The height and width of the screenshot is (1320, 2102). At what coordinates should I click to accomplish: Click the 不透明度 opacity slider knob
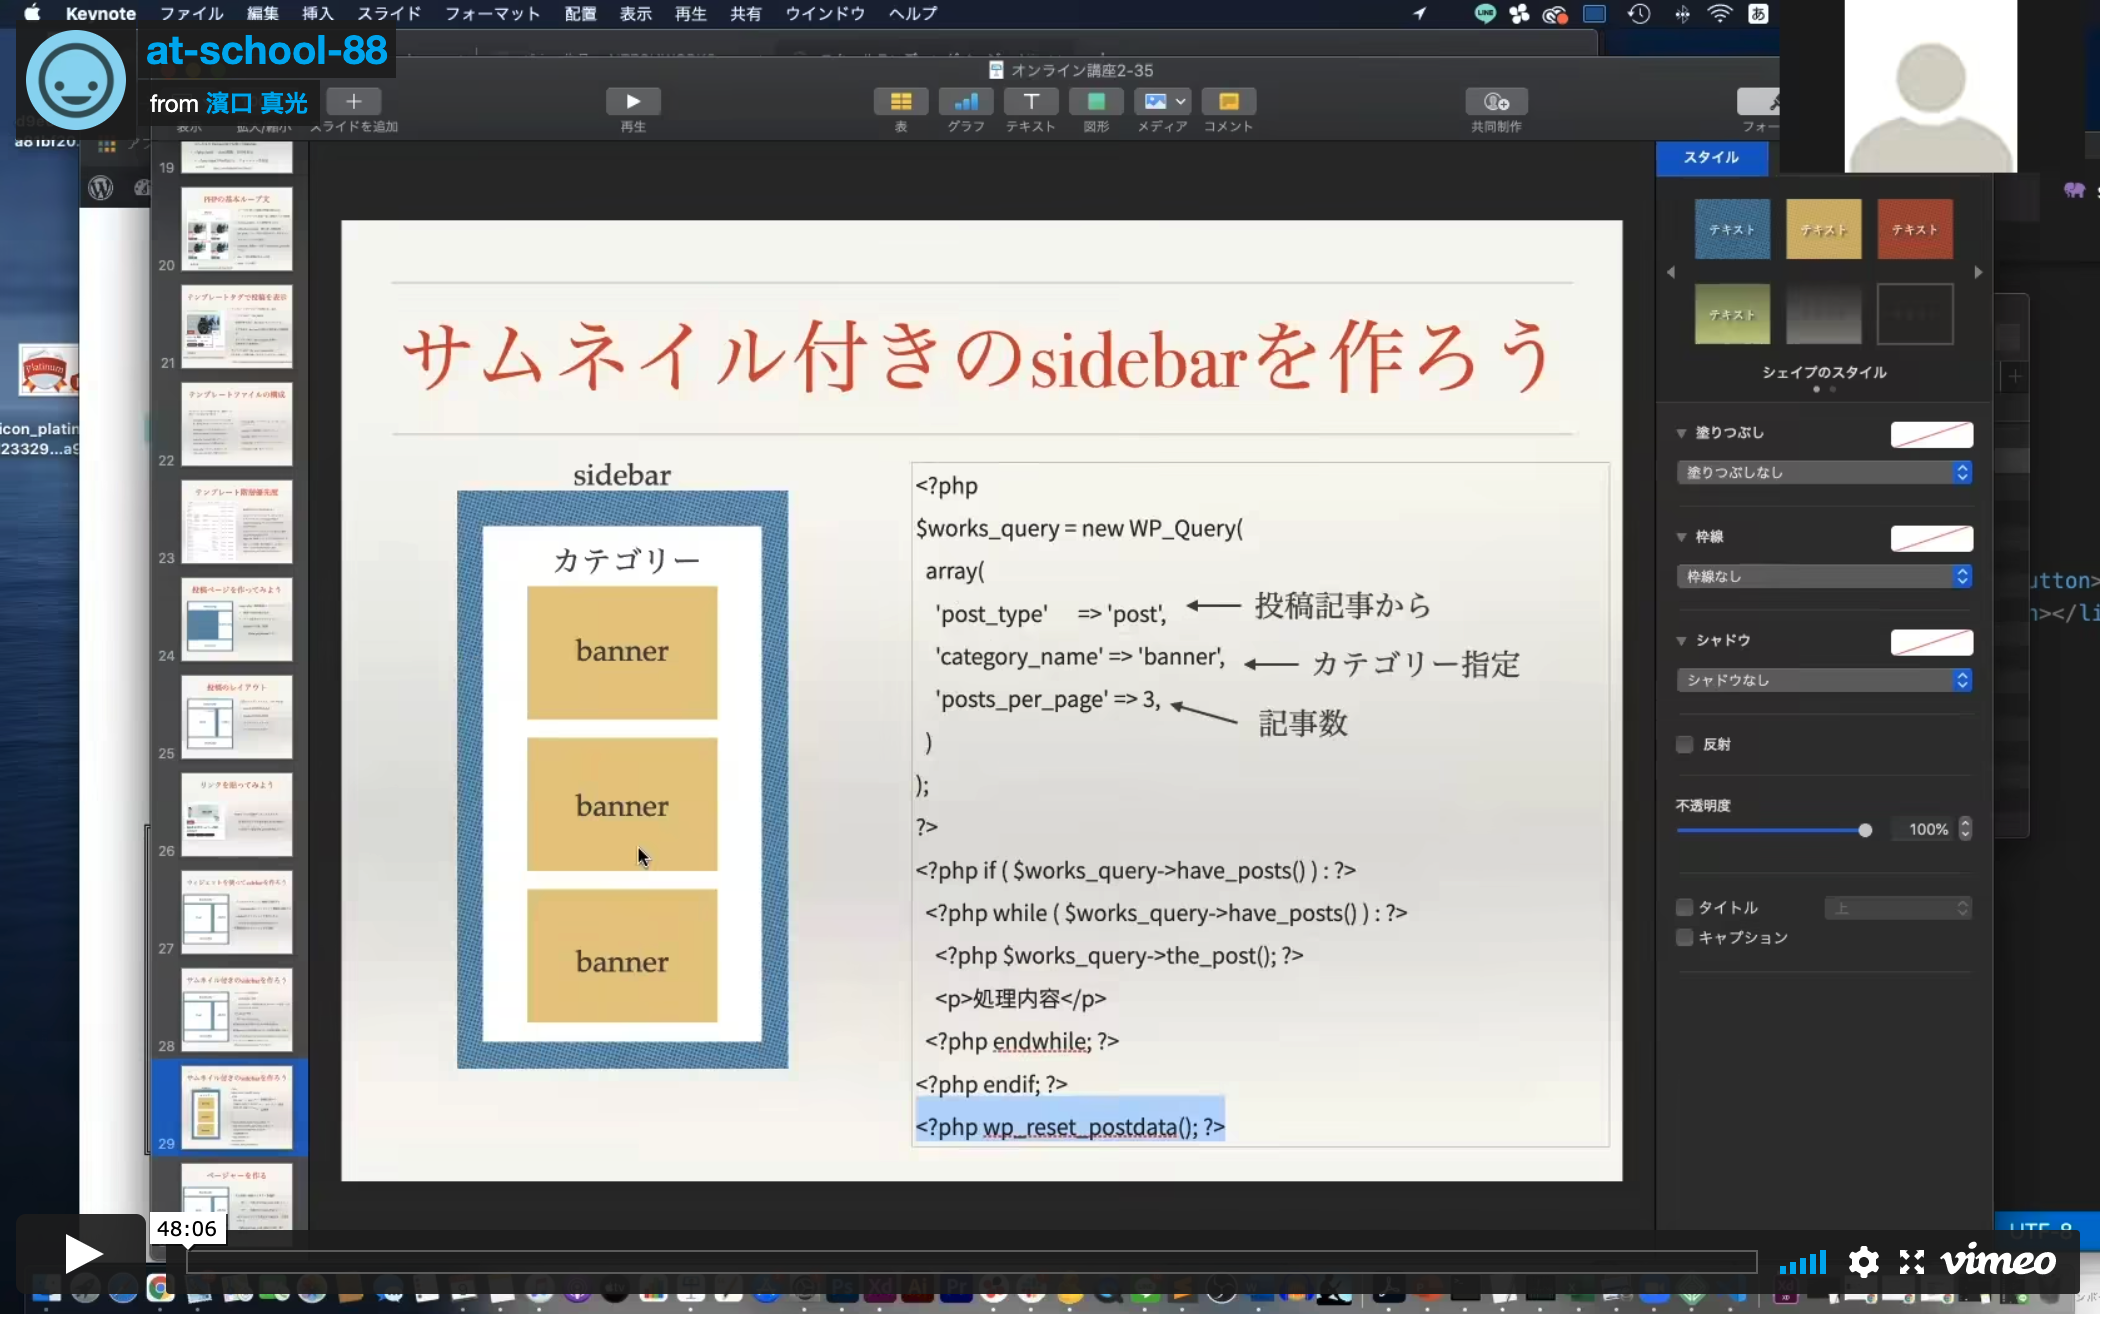point(1864,830)
